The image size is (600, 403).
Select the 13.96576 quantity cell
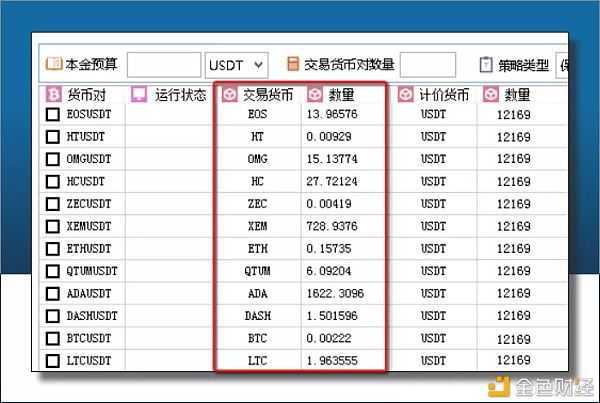tap(342, 114)
